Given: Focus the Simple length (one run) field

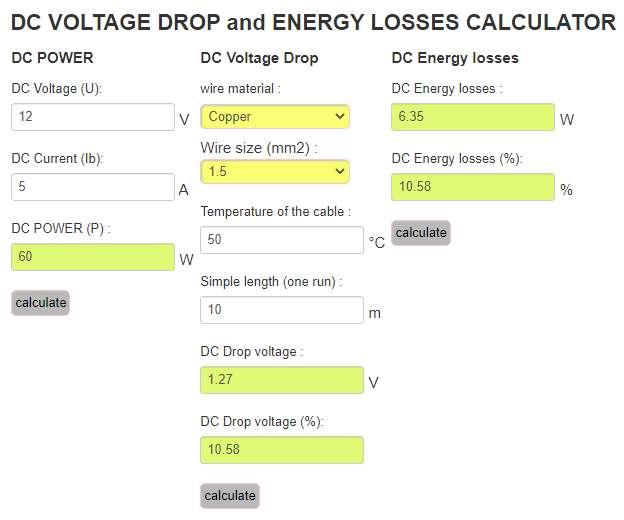Looking at the screenshot, I should tap(282, 310).
